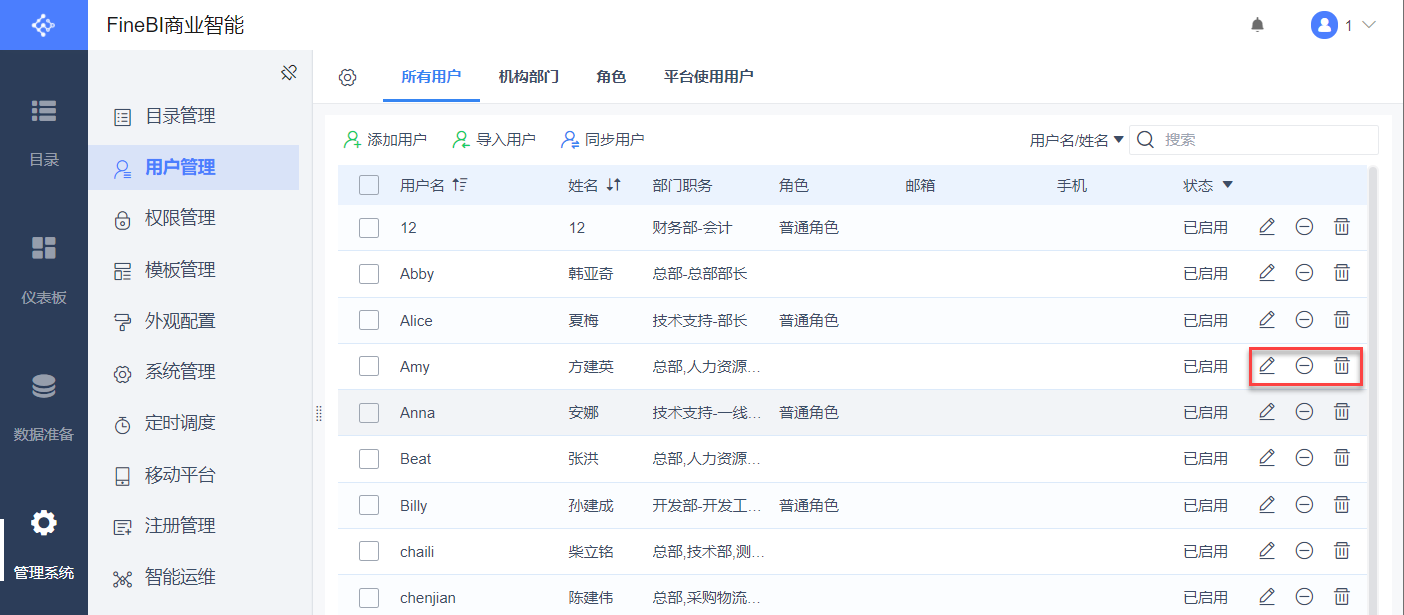Open the 数据准备 data preparation section
1404x615 pixels.
(44, 405)
